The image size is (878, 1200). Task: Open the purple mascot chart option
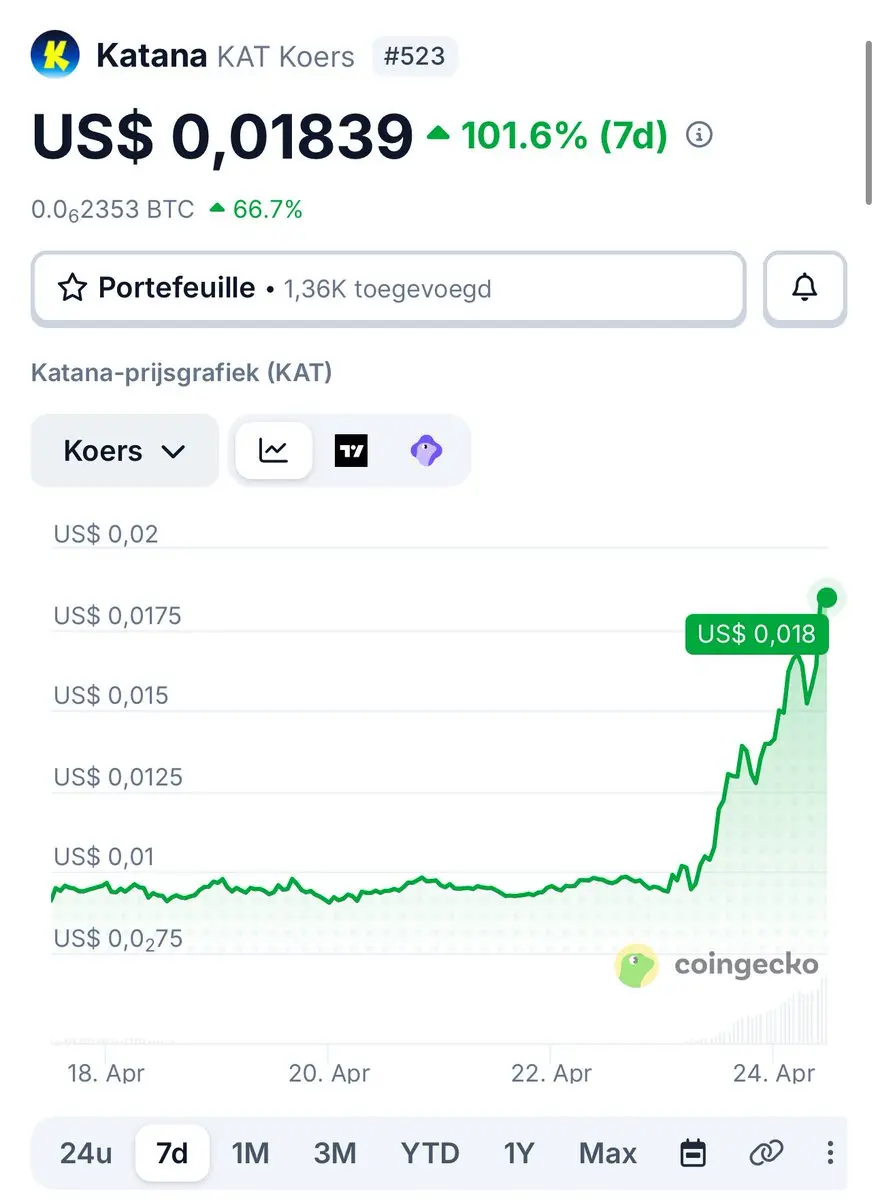pos(427,451)
